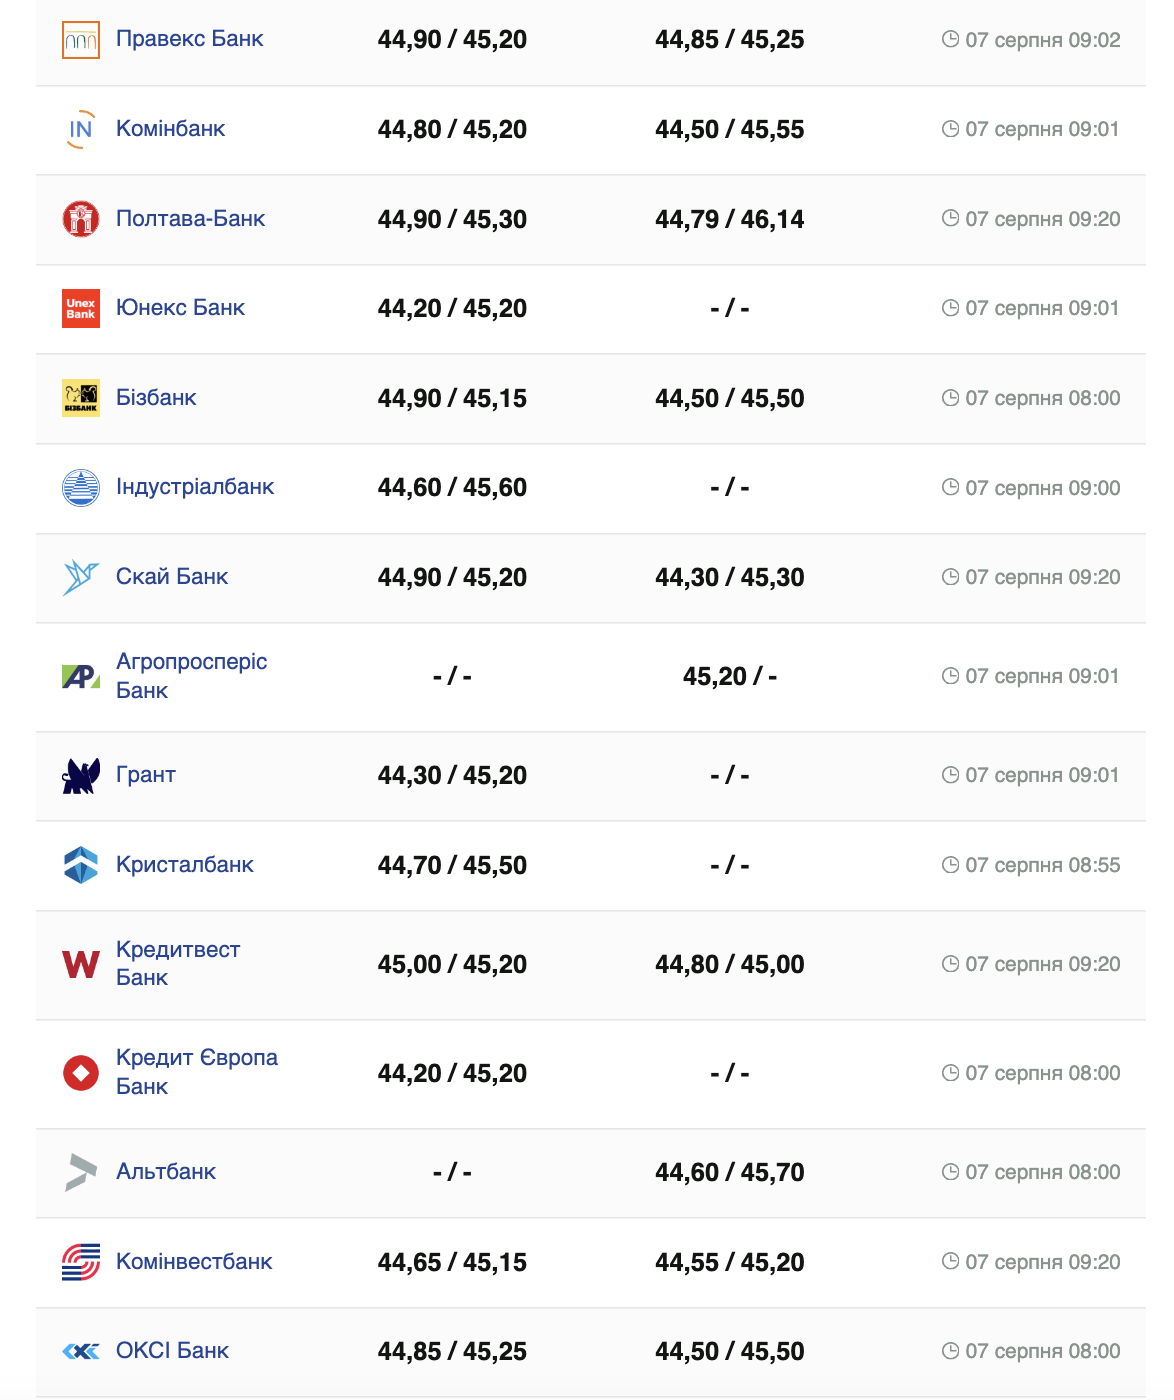
Task: Click the Кредитвест Банк W logo
Action: [81, 965]
